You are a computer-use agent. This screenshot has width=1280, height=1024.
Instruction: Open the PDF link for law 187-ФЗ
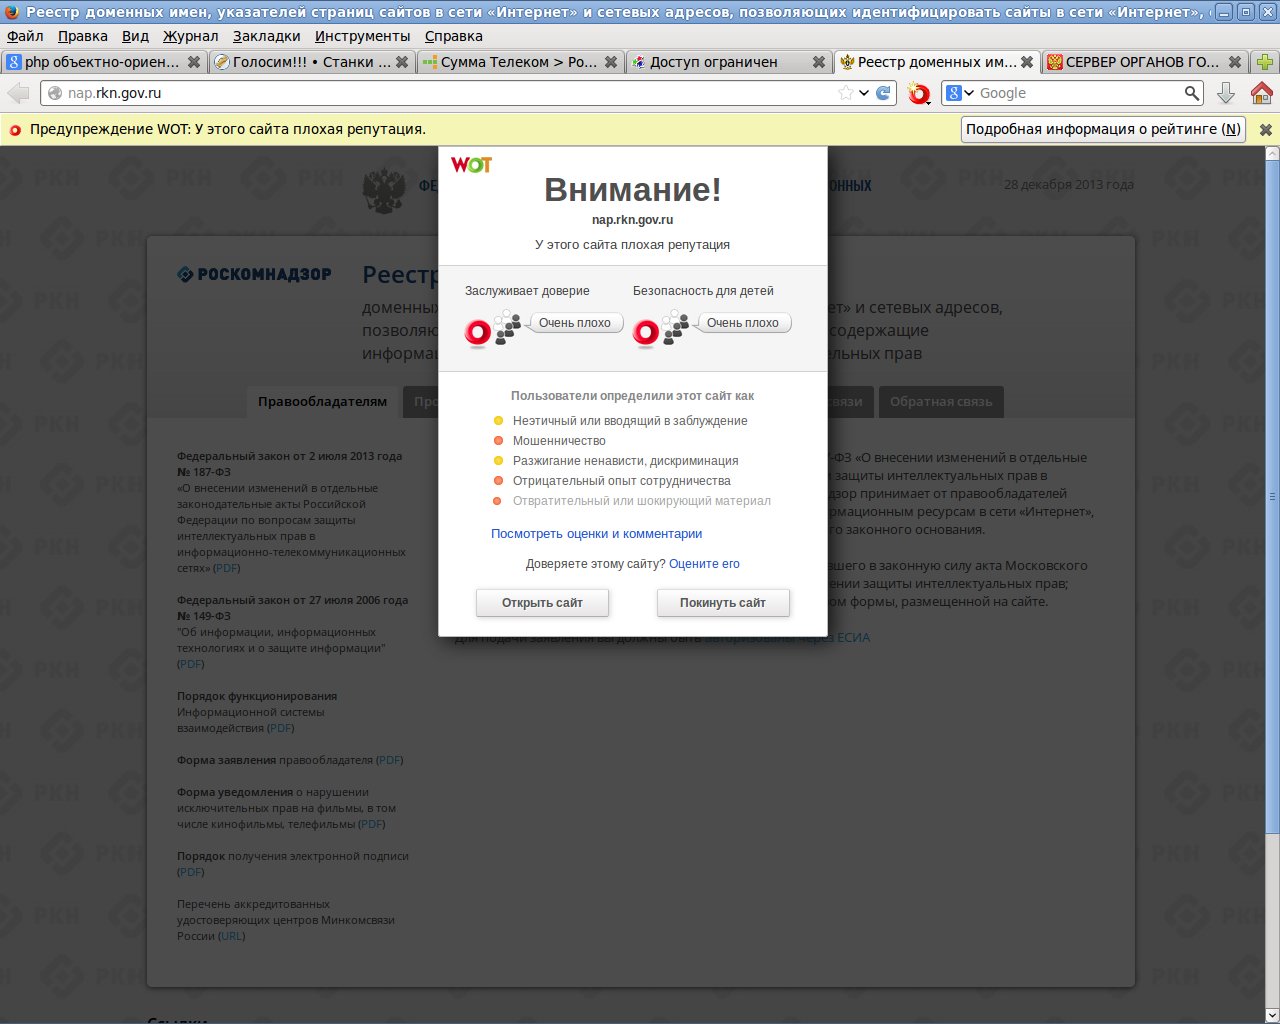click(227, 568)
